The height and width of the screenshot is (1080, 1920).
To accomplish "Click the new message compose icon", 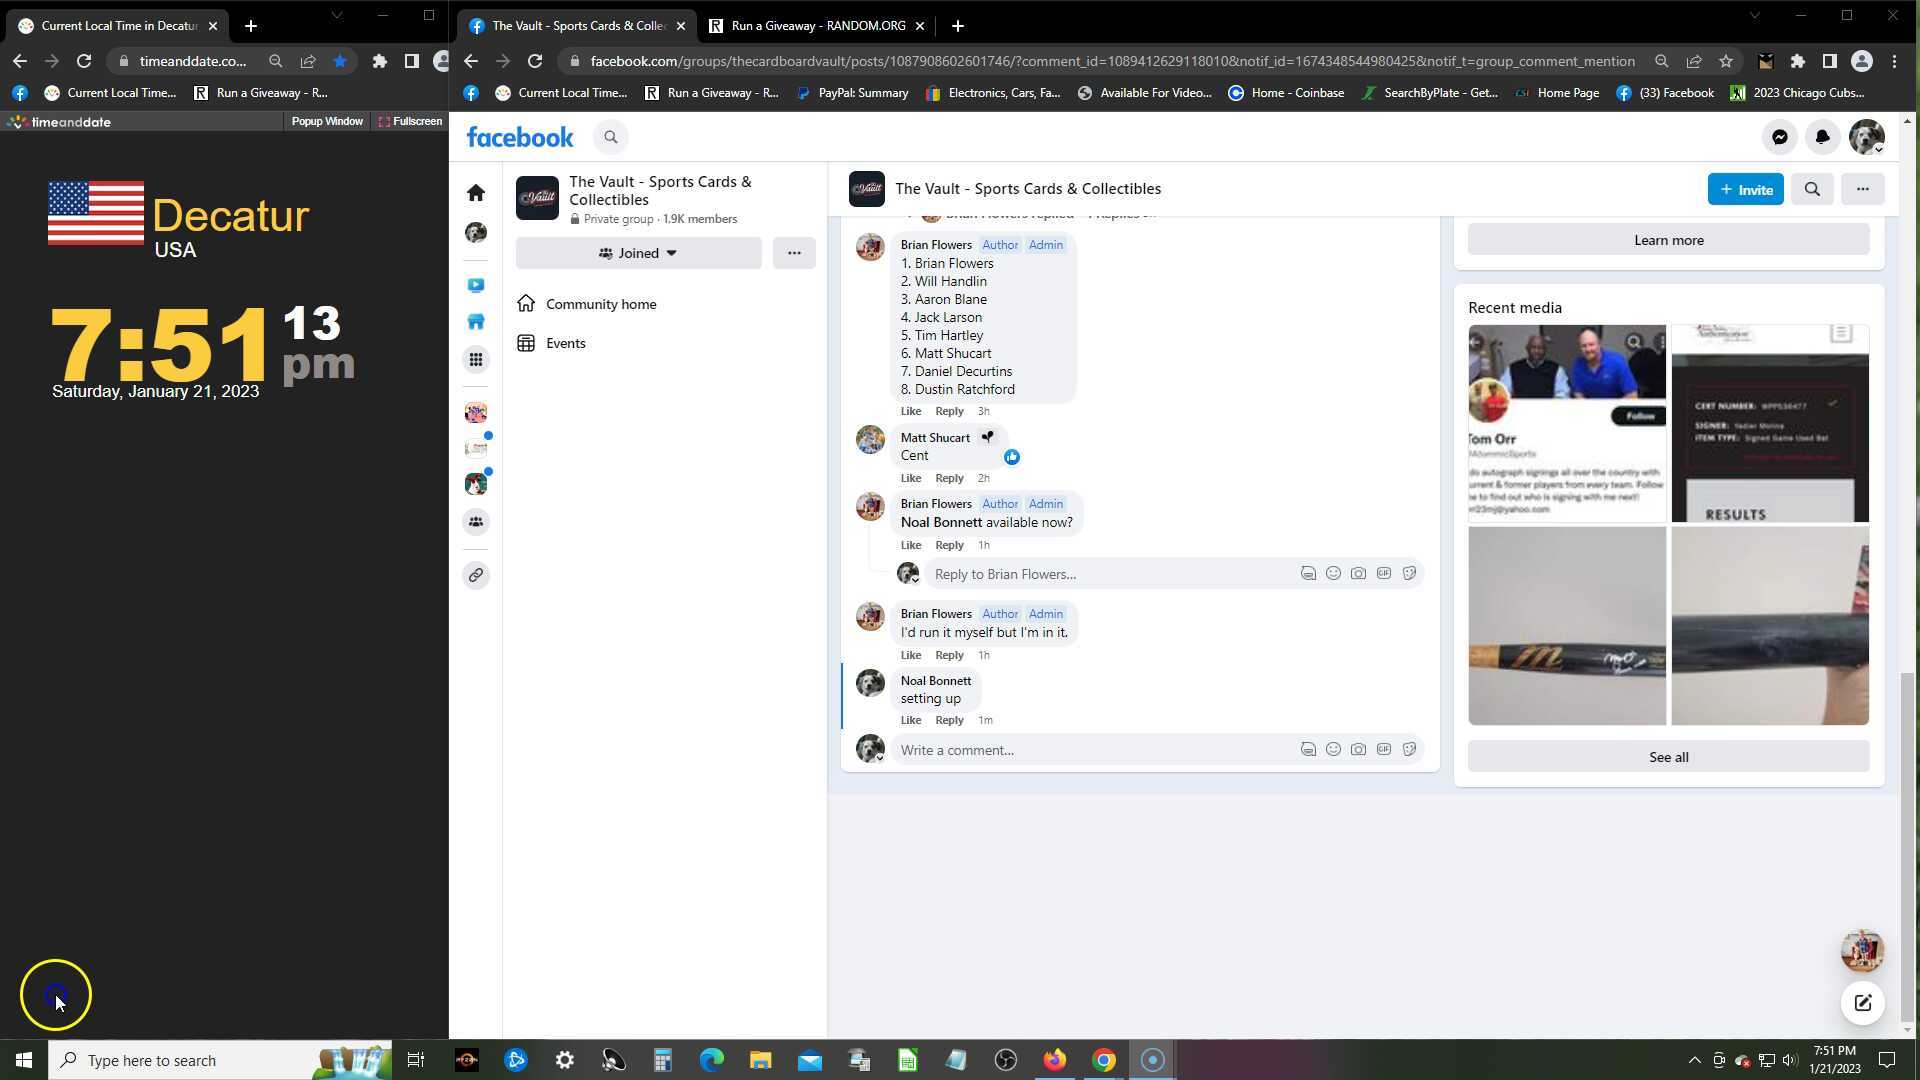I will pyautogui.click(x=1862, y=1003).
